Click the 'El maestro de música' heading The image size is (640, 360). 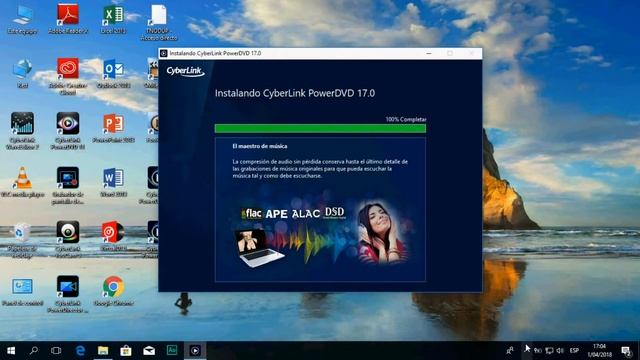pyautogui.click(x=260, y=146)
